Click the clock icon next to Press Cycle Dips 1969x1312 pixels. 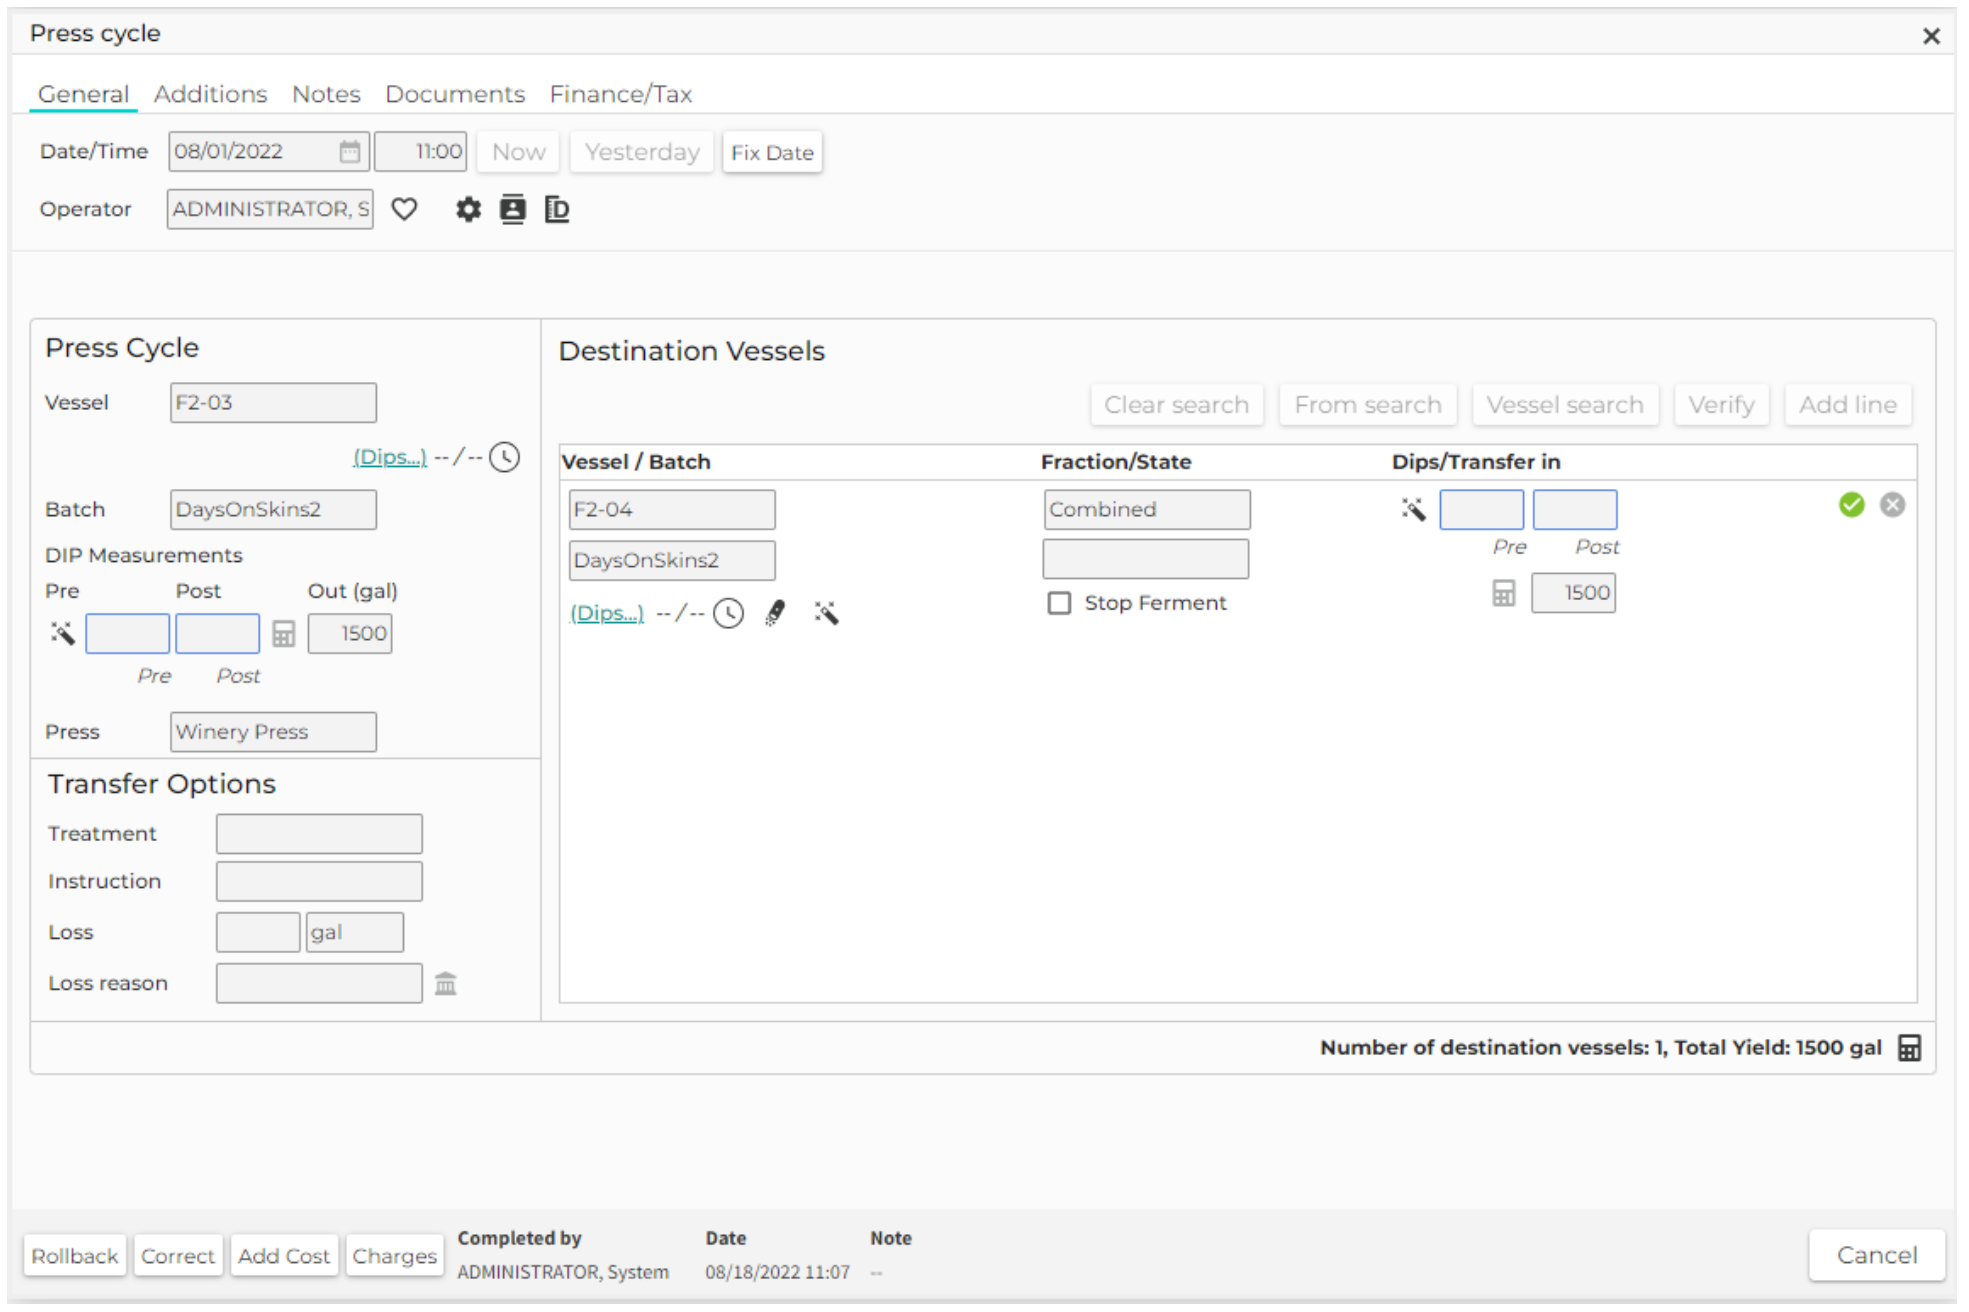pos(505,457)
